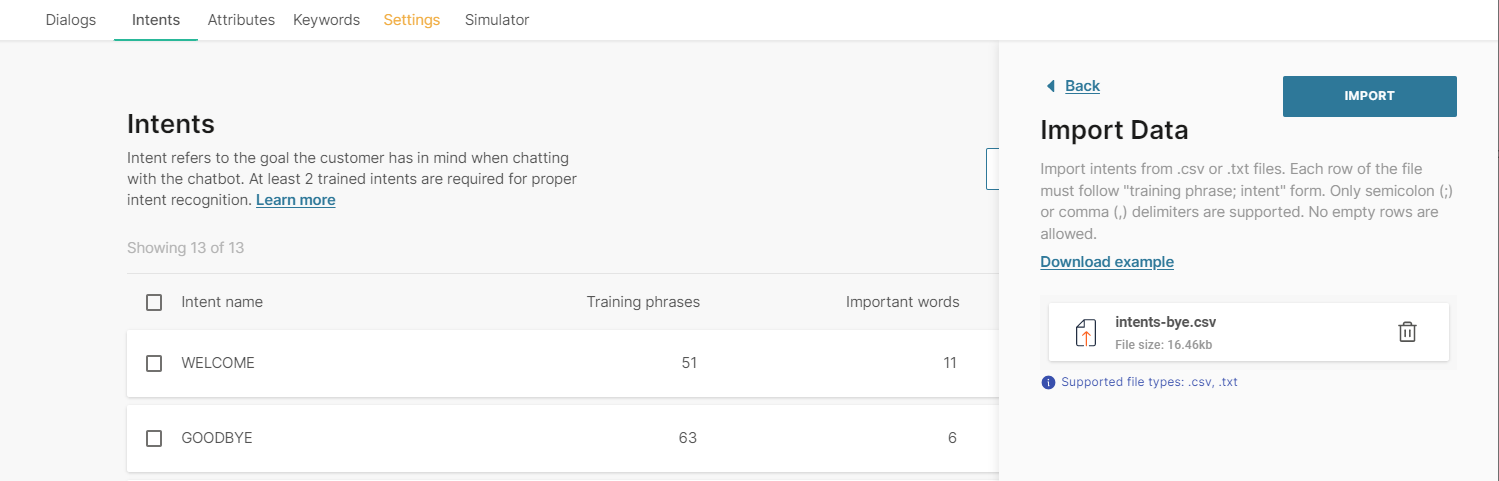Switch to the Simulator tab
This screenshot has width=1499, height=481.
click(x=497, y=20)
